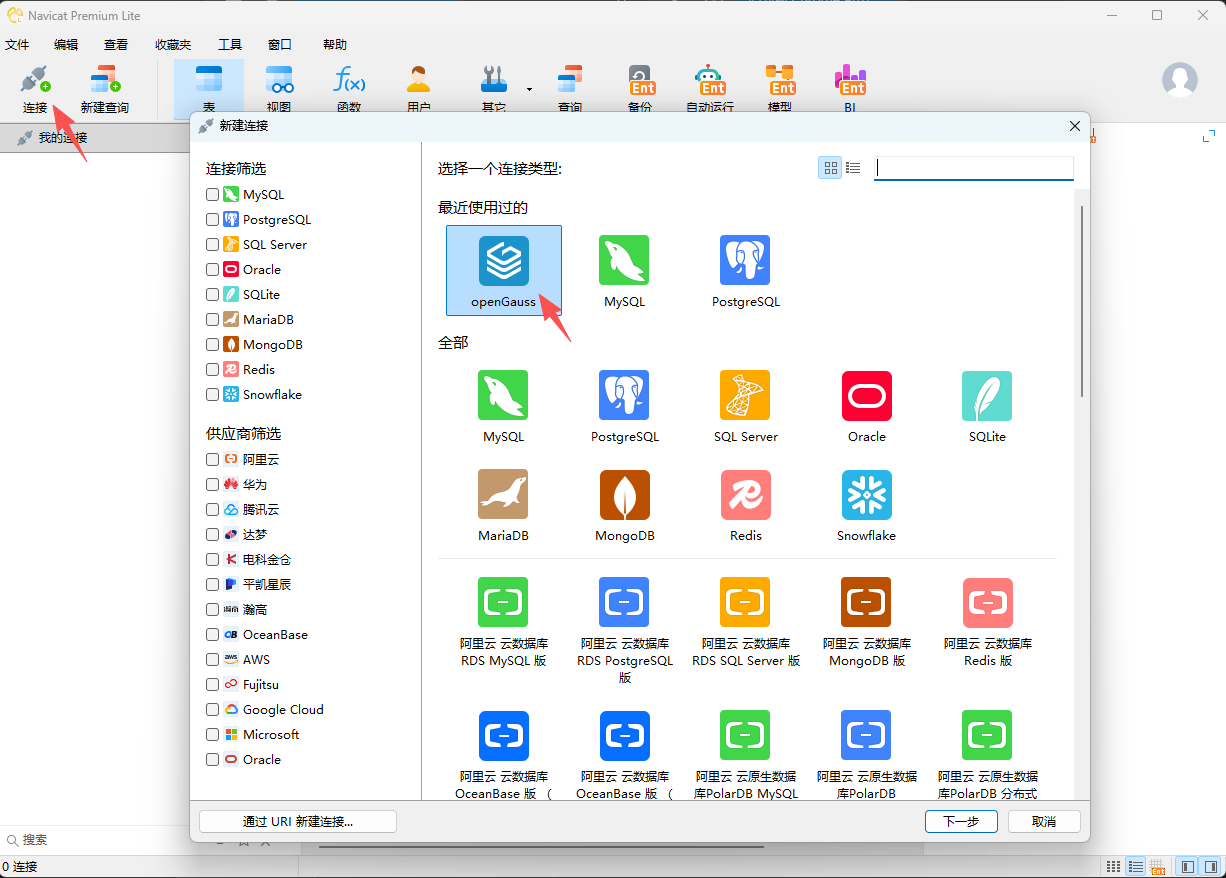Screen dimensions: 1226x878
Task: Open the 查看 menu
Action: [x=116, y=45]
